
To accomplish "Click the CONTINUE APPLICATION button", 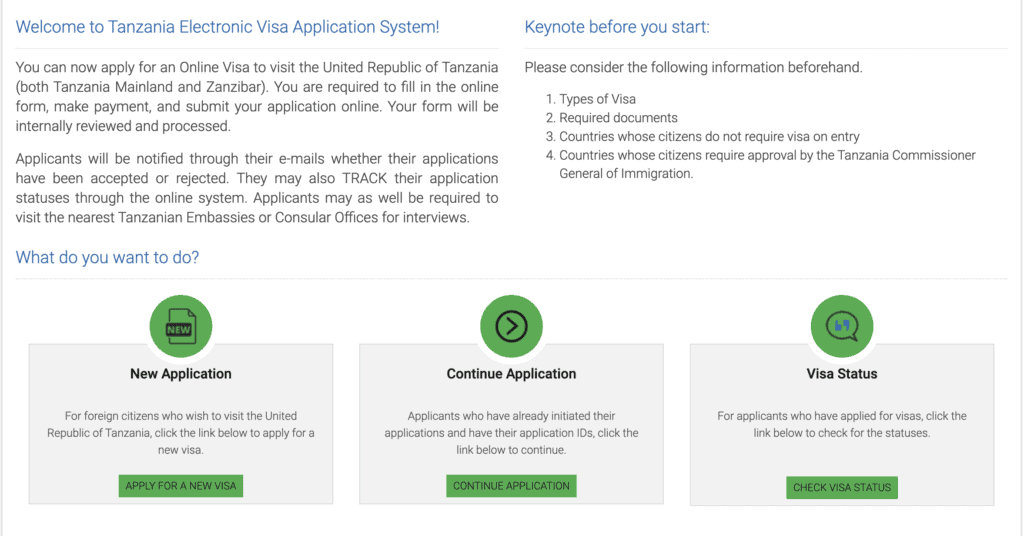I will (511, 486).
